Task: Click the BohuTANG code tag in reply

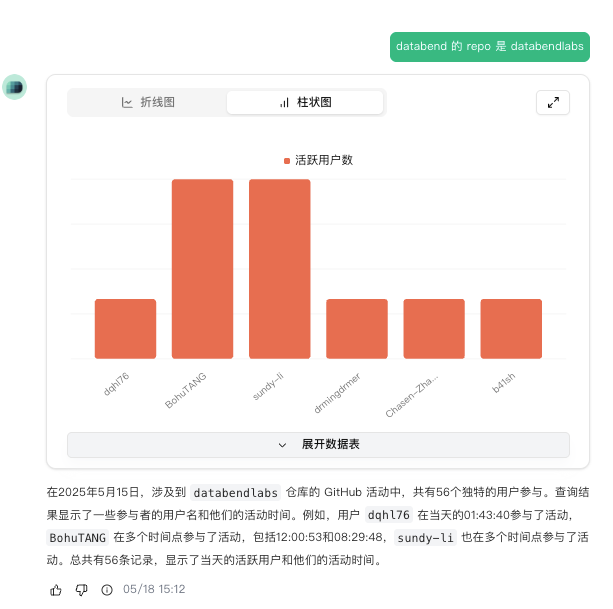Action: [x=77, y=538]
